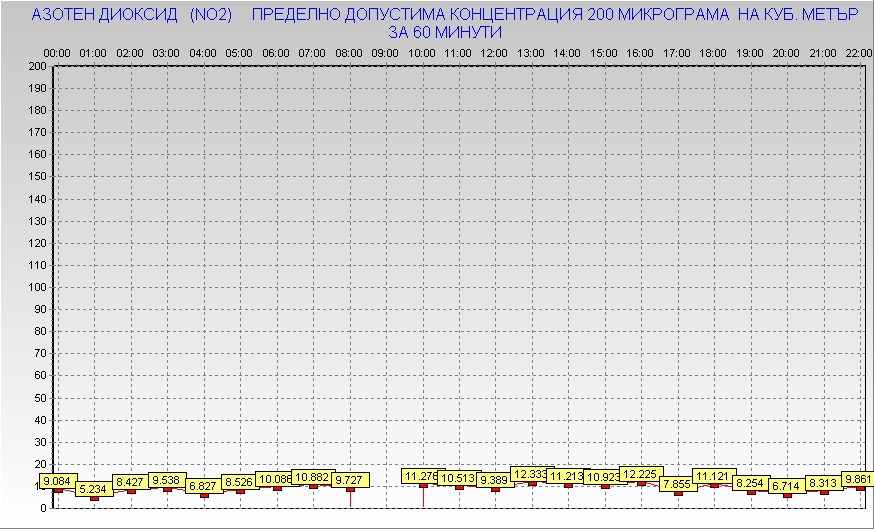The height and width of the screenshot is (529, 874).
Task: Click the 200 value on vertical axis
Action: (x=37, y=66)
